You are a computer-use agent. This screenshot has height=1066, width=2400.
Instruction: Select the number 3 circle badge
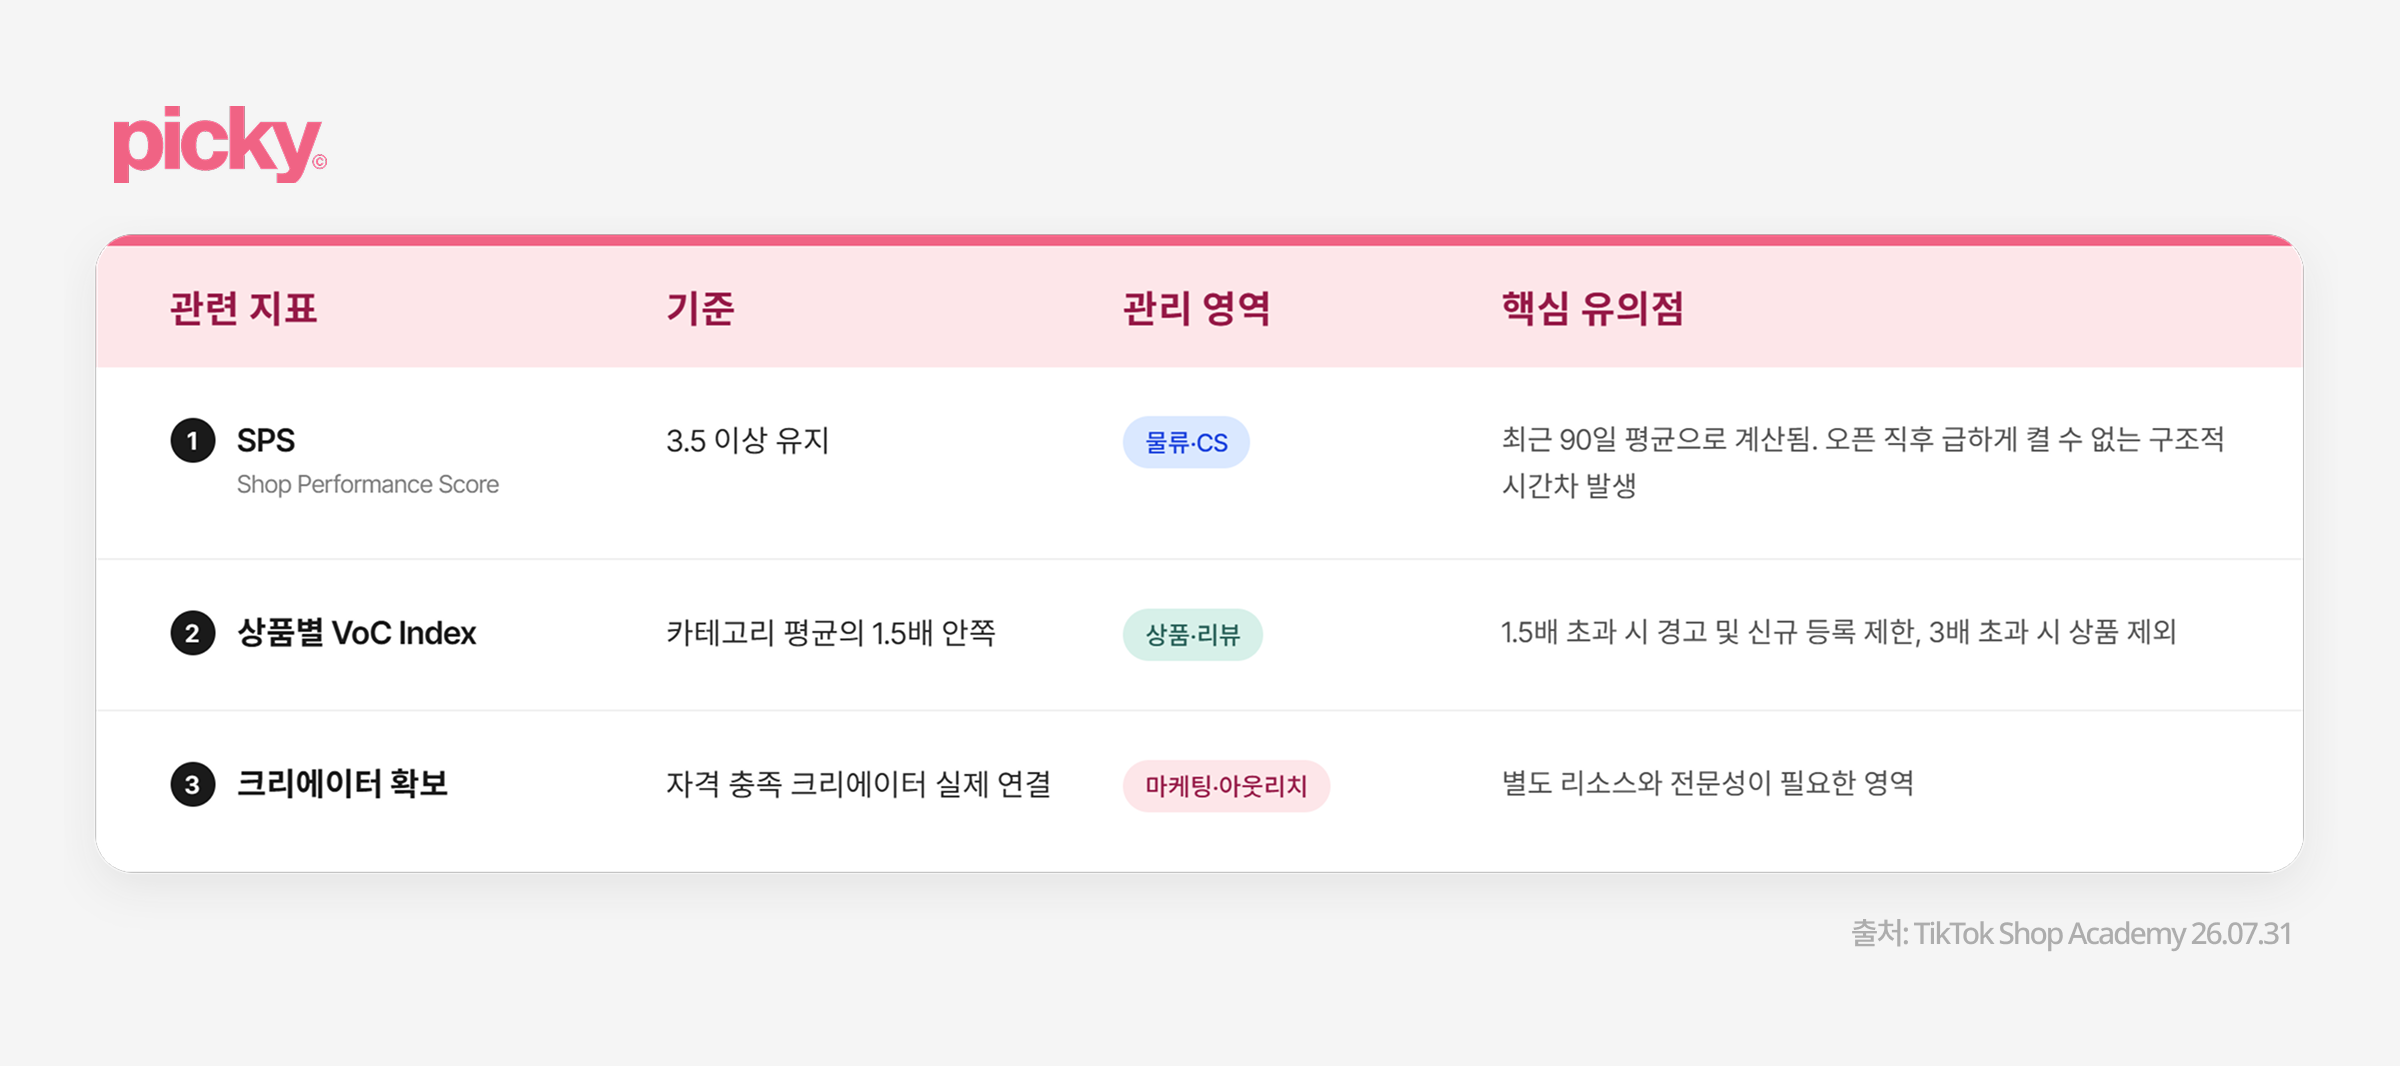[x=193, y=785]
